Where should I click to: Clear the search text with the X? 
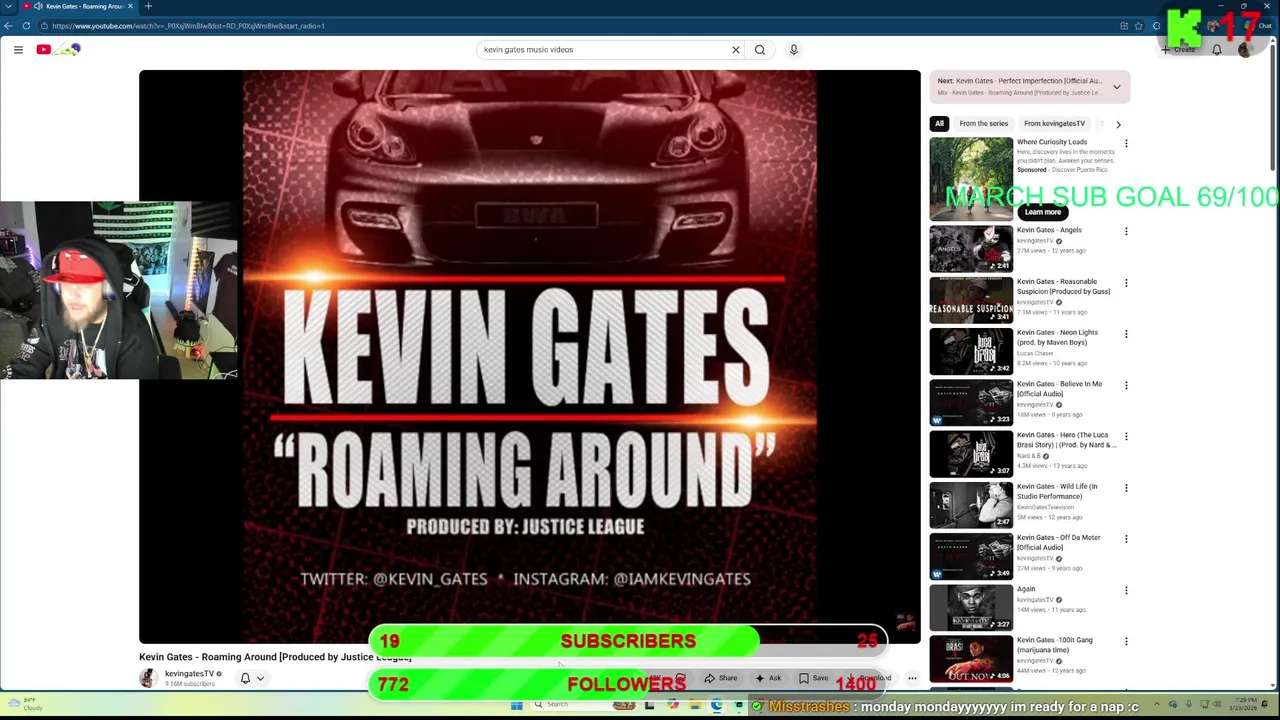tap(736, 49)
